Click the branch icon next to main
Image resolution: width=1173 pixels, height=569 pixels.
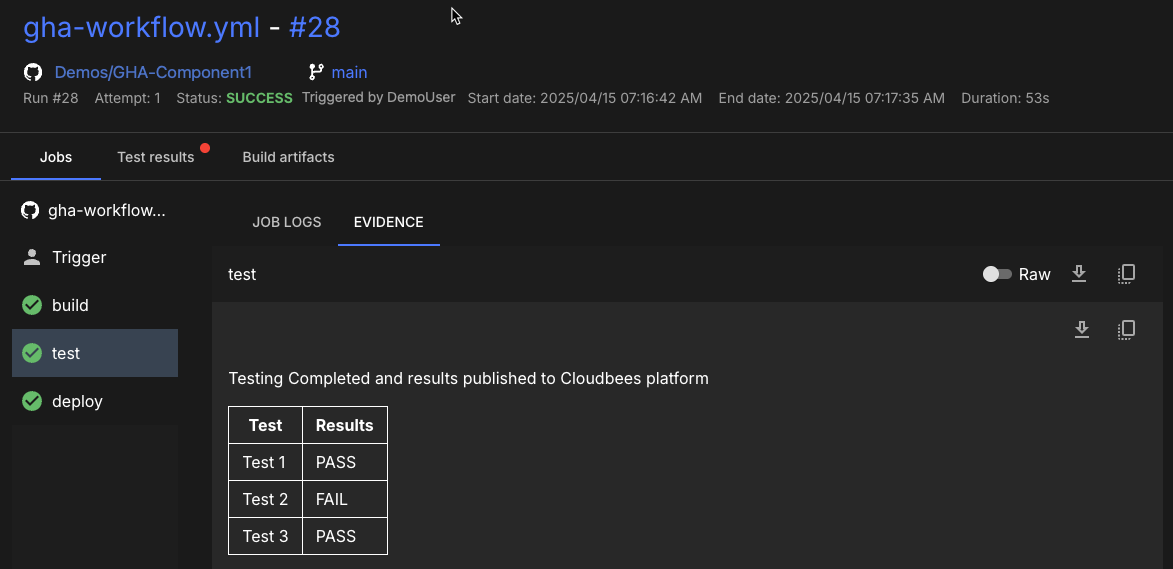(316, 72)
